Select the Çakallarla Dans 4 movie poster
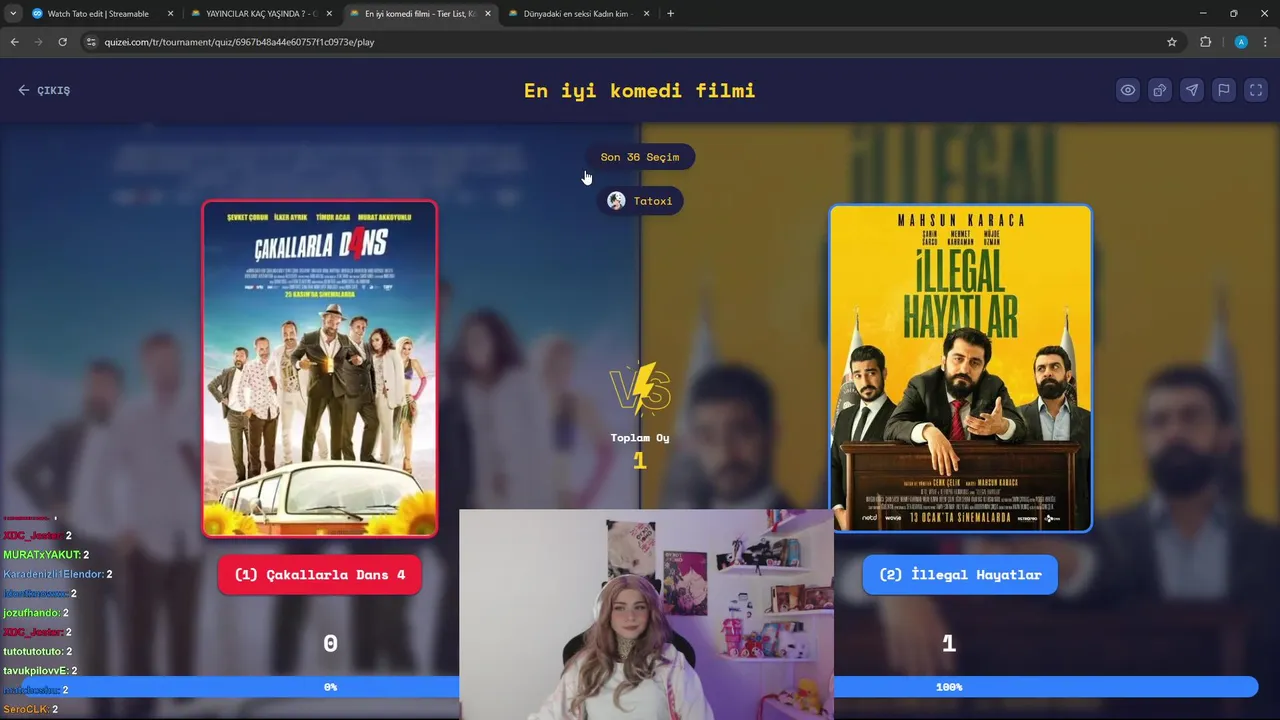The image size is (1280, 720). click(320, 369)
